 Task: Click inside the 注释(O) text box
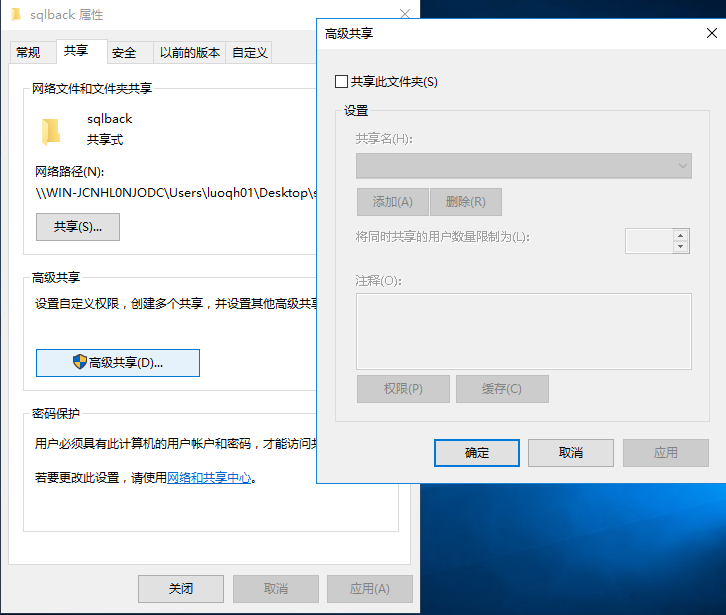[x=524, y=331]
